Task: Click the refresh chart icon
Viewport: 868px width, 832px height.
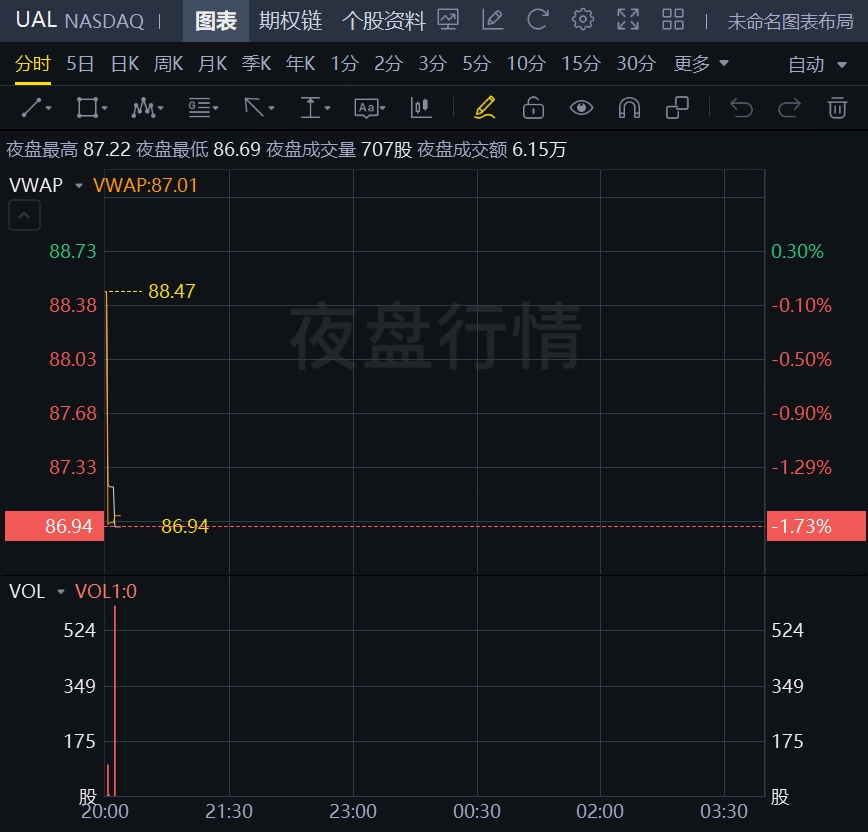Action: (538, 19)
